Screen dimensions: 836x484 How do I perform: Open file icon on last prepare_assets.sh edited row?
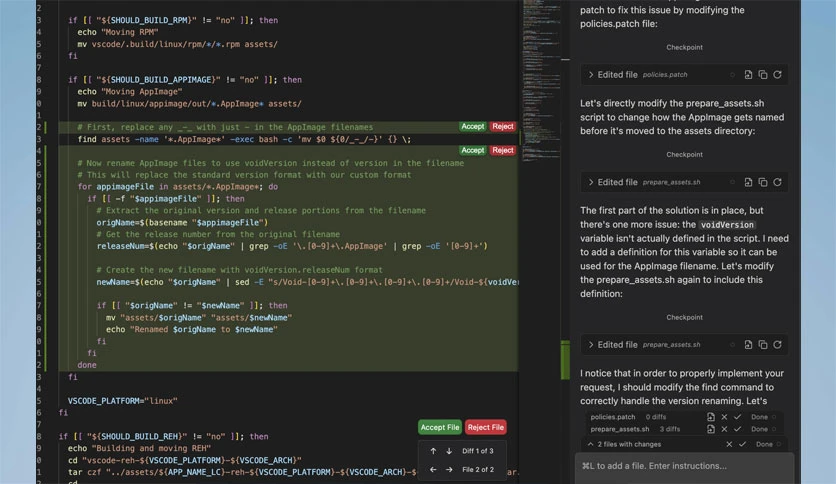[748, 345]
